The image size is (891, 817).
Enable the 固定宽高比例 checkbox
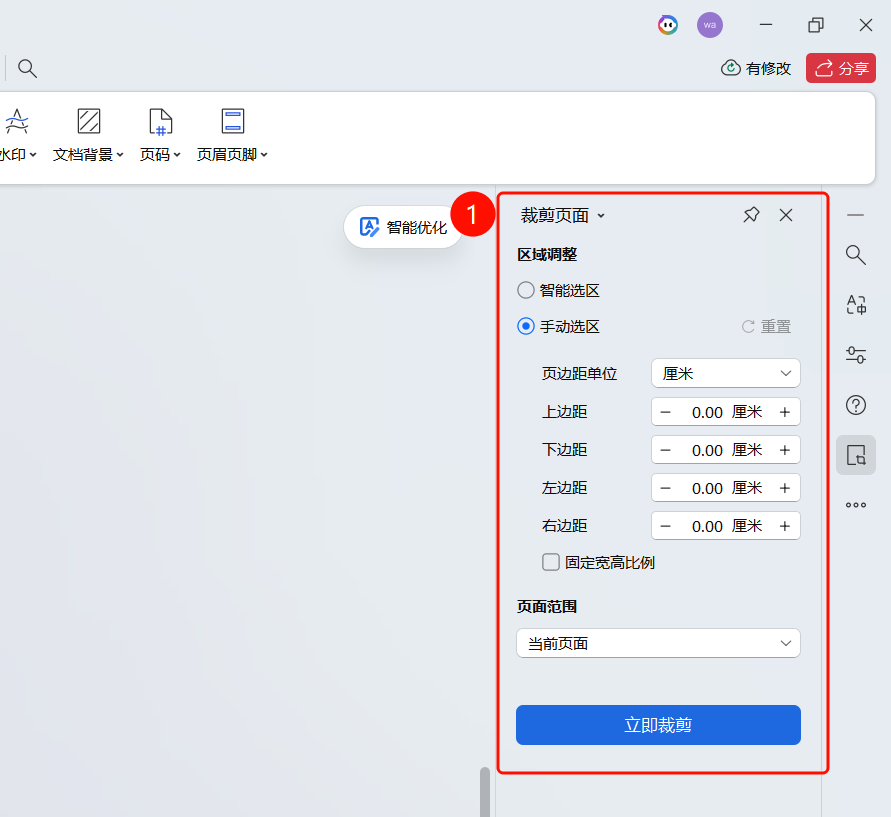click(551, 562)
